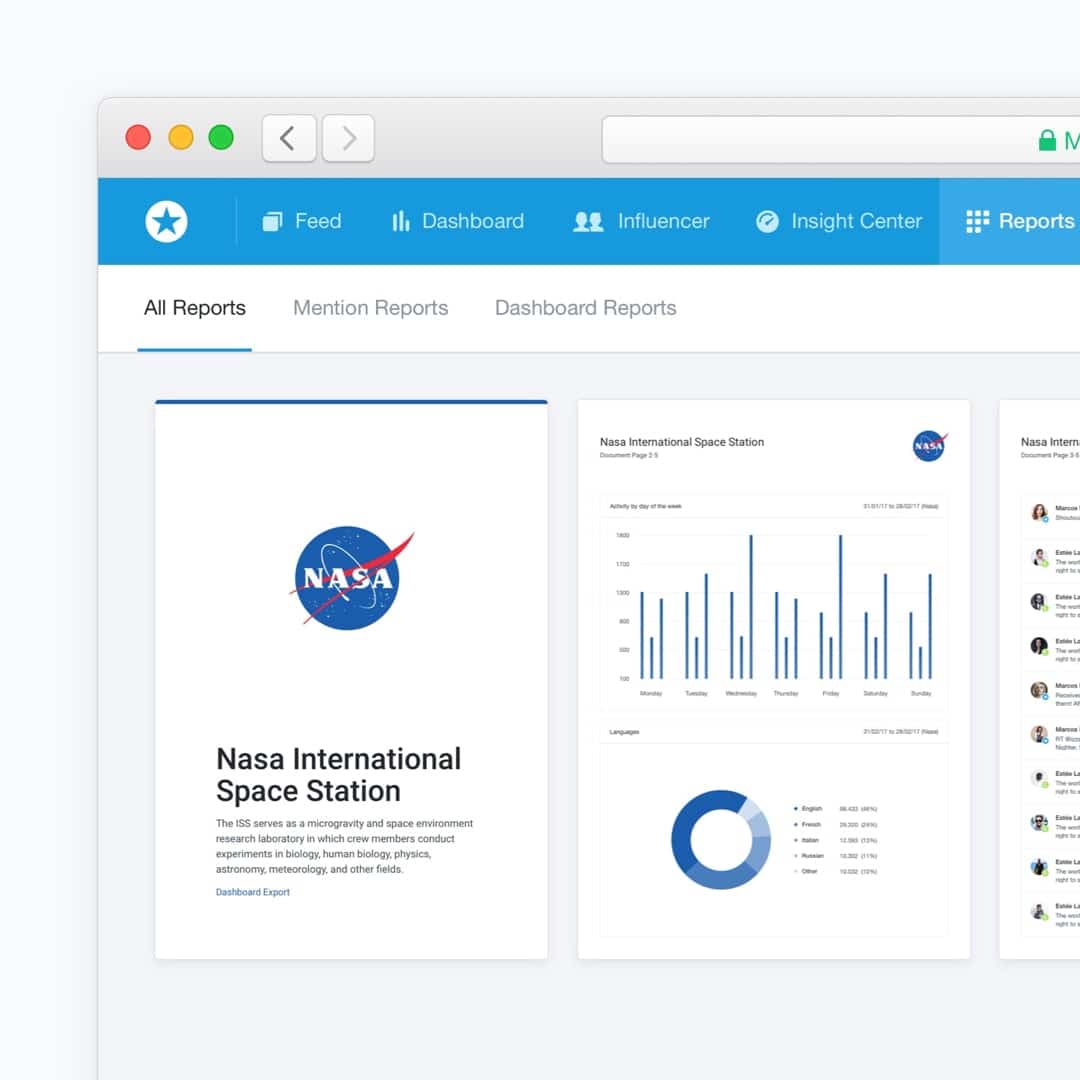Click the browser address bar
Image resolution: width=1080 pixels, height=1080 pixels.
click(840, 140)
